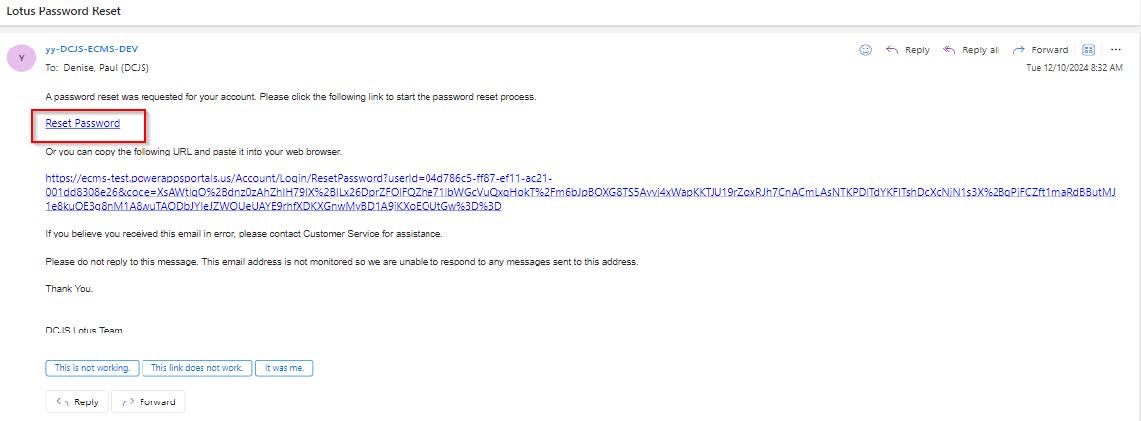The height and width of the screenshot is (421, 1141).
Task: Select the "This is not working." suggested reply
Action: (x=92, y=368)
